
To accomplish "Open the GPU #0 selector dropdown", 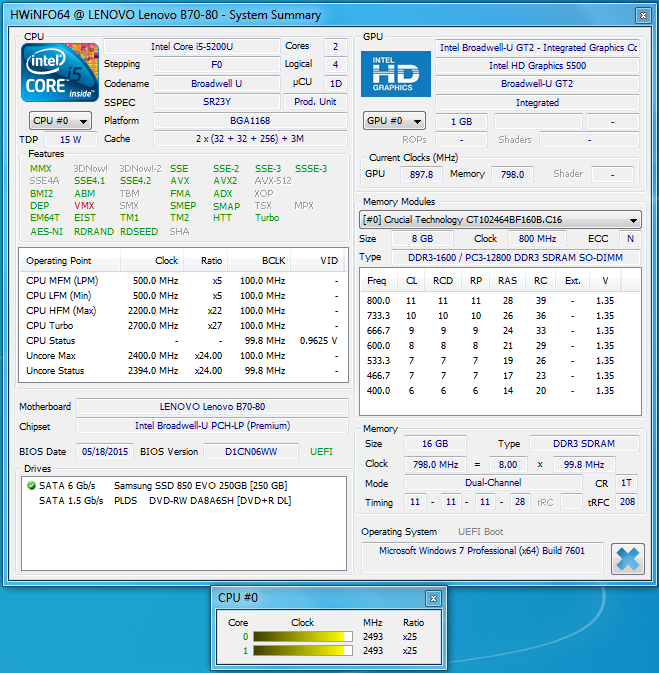I will coord(396,121).
